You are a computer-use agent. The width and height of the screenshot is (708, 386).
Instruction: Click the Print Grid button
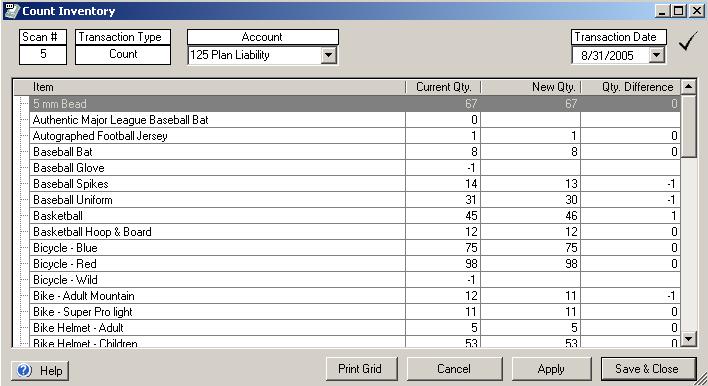pyautogui.click(x=362, y=369)
